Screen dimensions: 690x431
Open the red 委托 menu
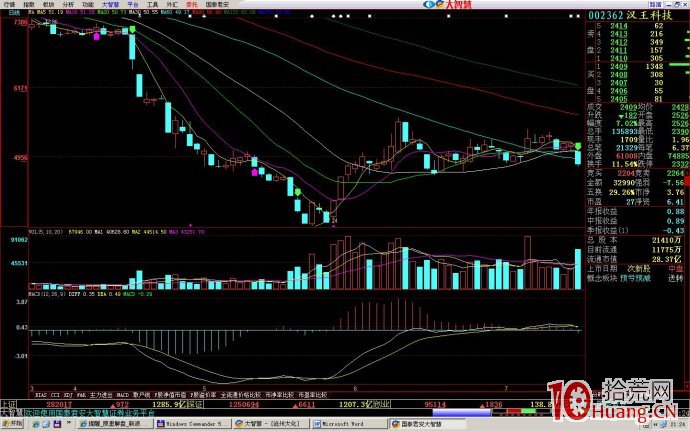pos(192,4)
